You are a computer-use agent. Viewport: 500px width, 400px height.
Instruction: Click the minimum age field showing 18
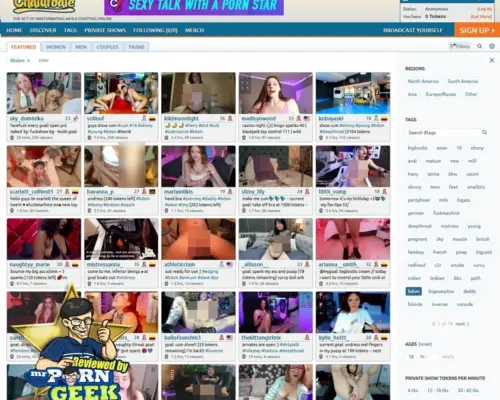pyautogui.click(x=411, y=357)
